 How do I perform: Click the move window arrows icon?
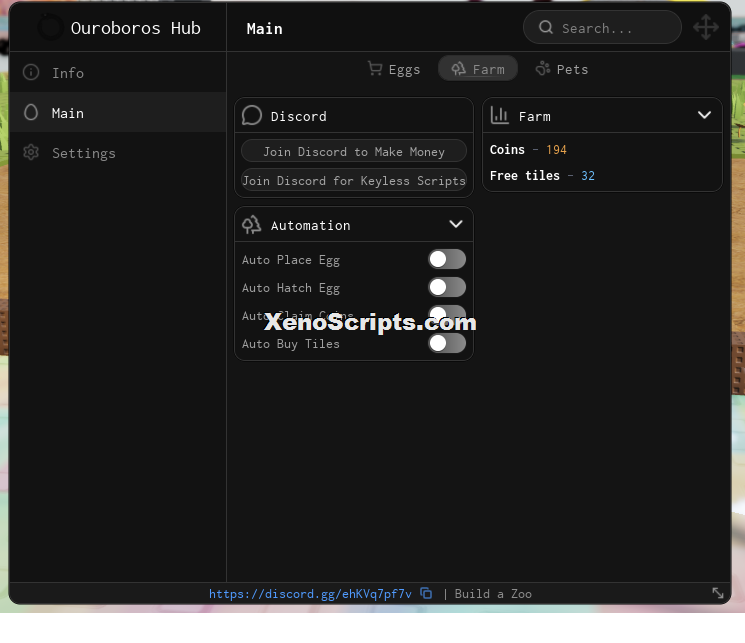point(706,28)
